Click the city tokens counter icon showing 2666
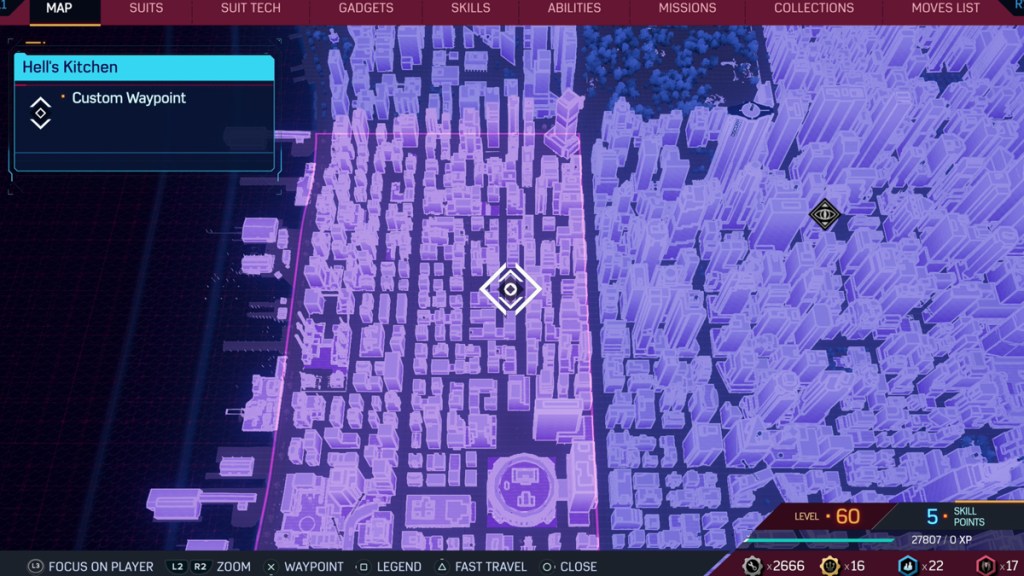Screen dimensions: 1024x576 click(753, 566)
